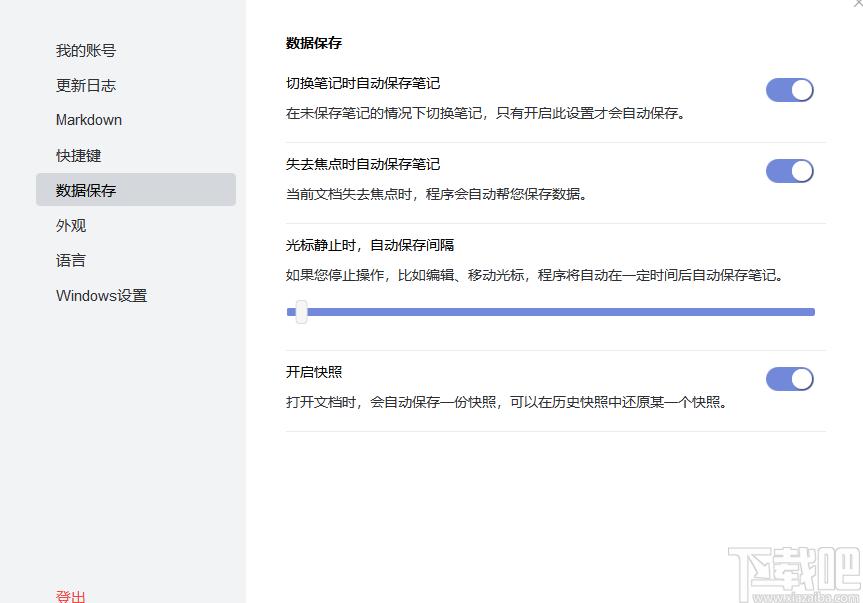Open 更新日志 in the sidebar

[x=86, y=85]
